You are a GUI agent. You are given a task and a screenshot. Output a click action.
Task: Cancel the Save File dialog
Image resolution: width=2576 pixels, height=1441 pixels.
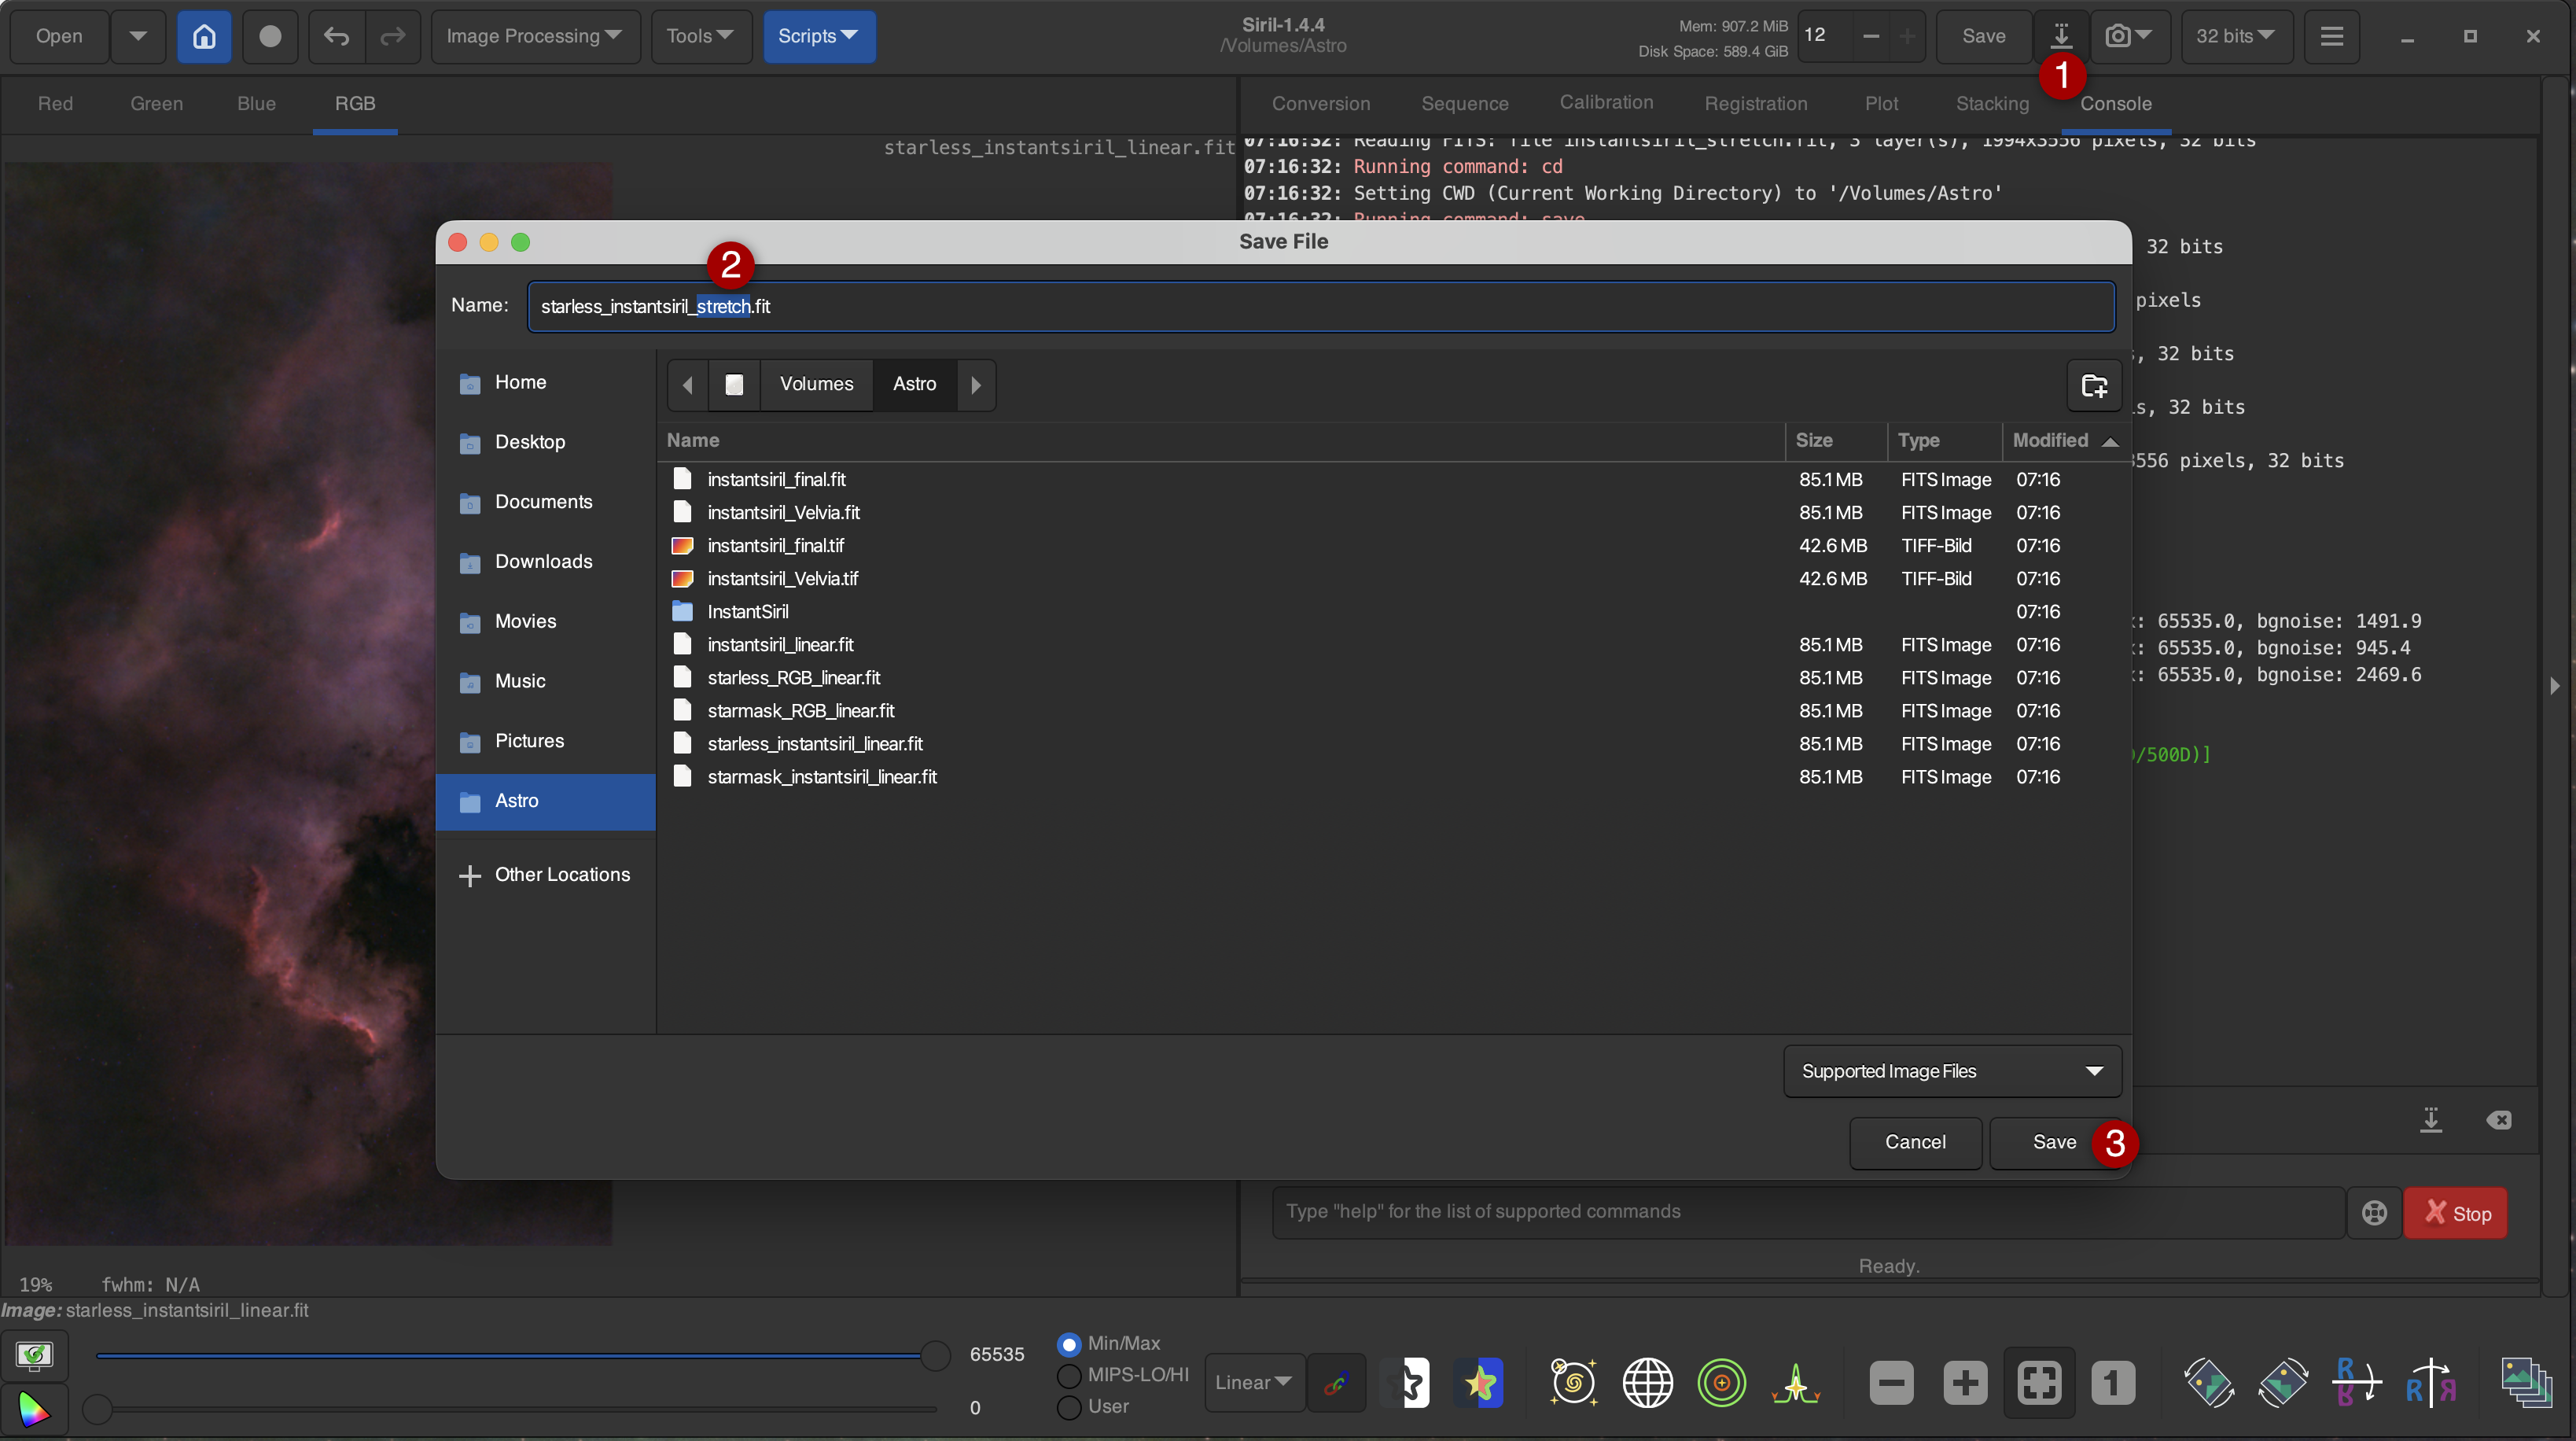pyautogui.click(x=1915, y=1143)
